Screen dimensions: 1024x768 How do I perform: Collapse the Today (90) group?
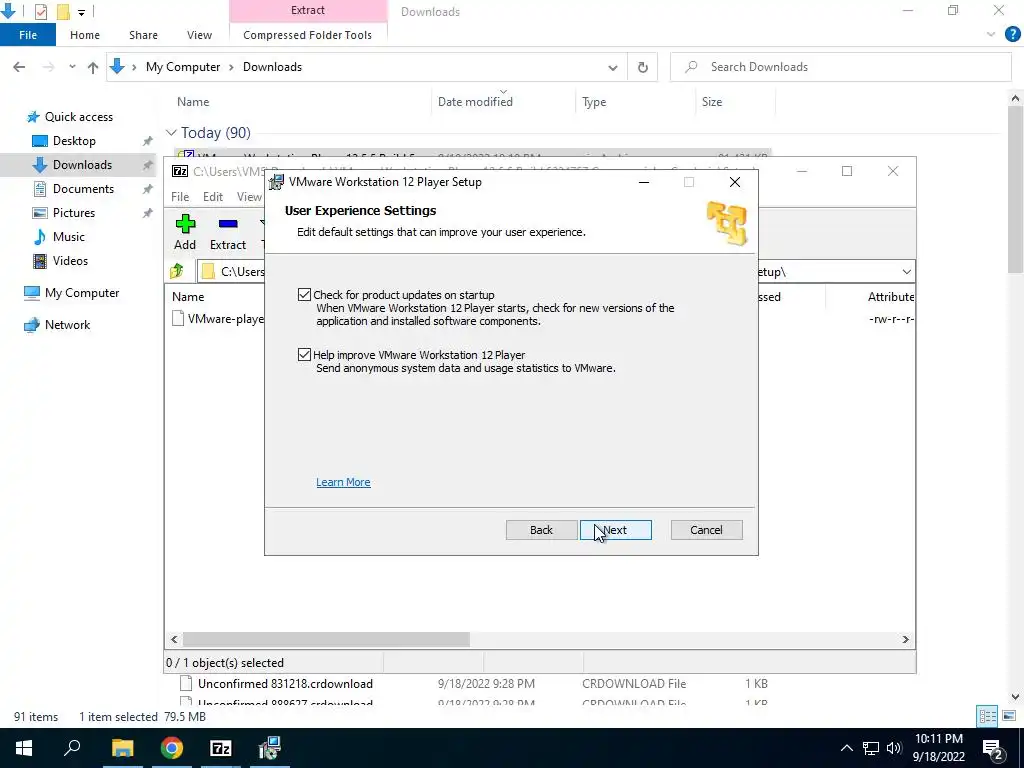pos(171,133)
